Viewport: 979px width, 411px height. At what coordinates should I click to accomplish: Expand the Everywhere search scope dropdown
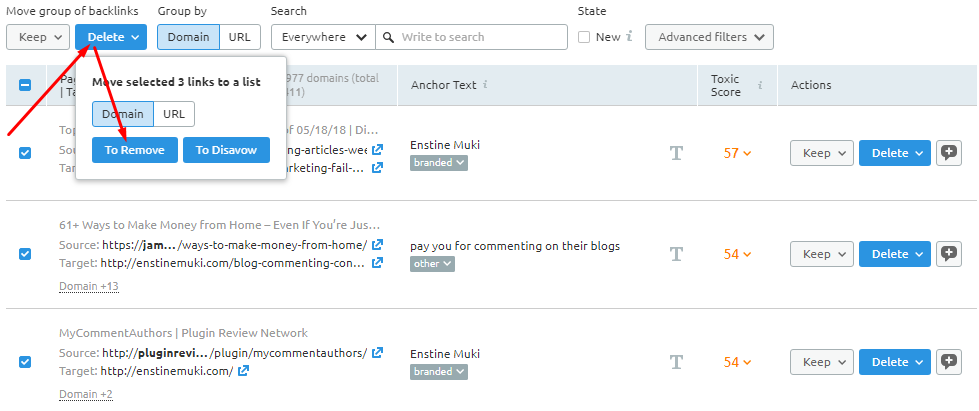pos(323,37)
